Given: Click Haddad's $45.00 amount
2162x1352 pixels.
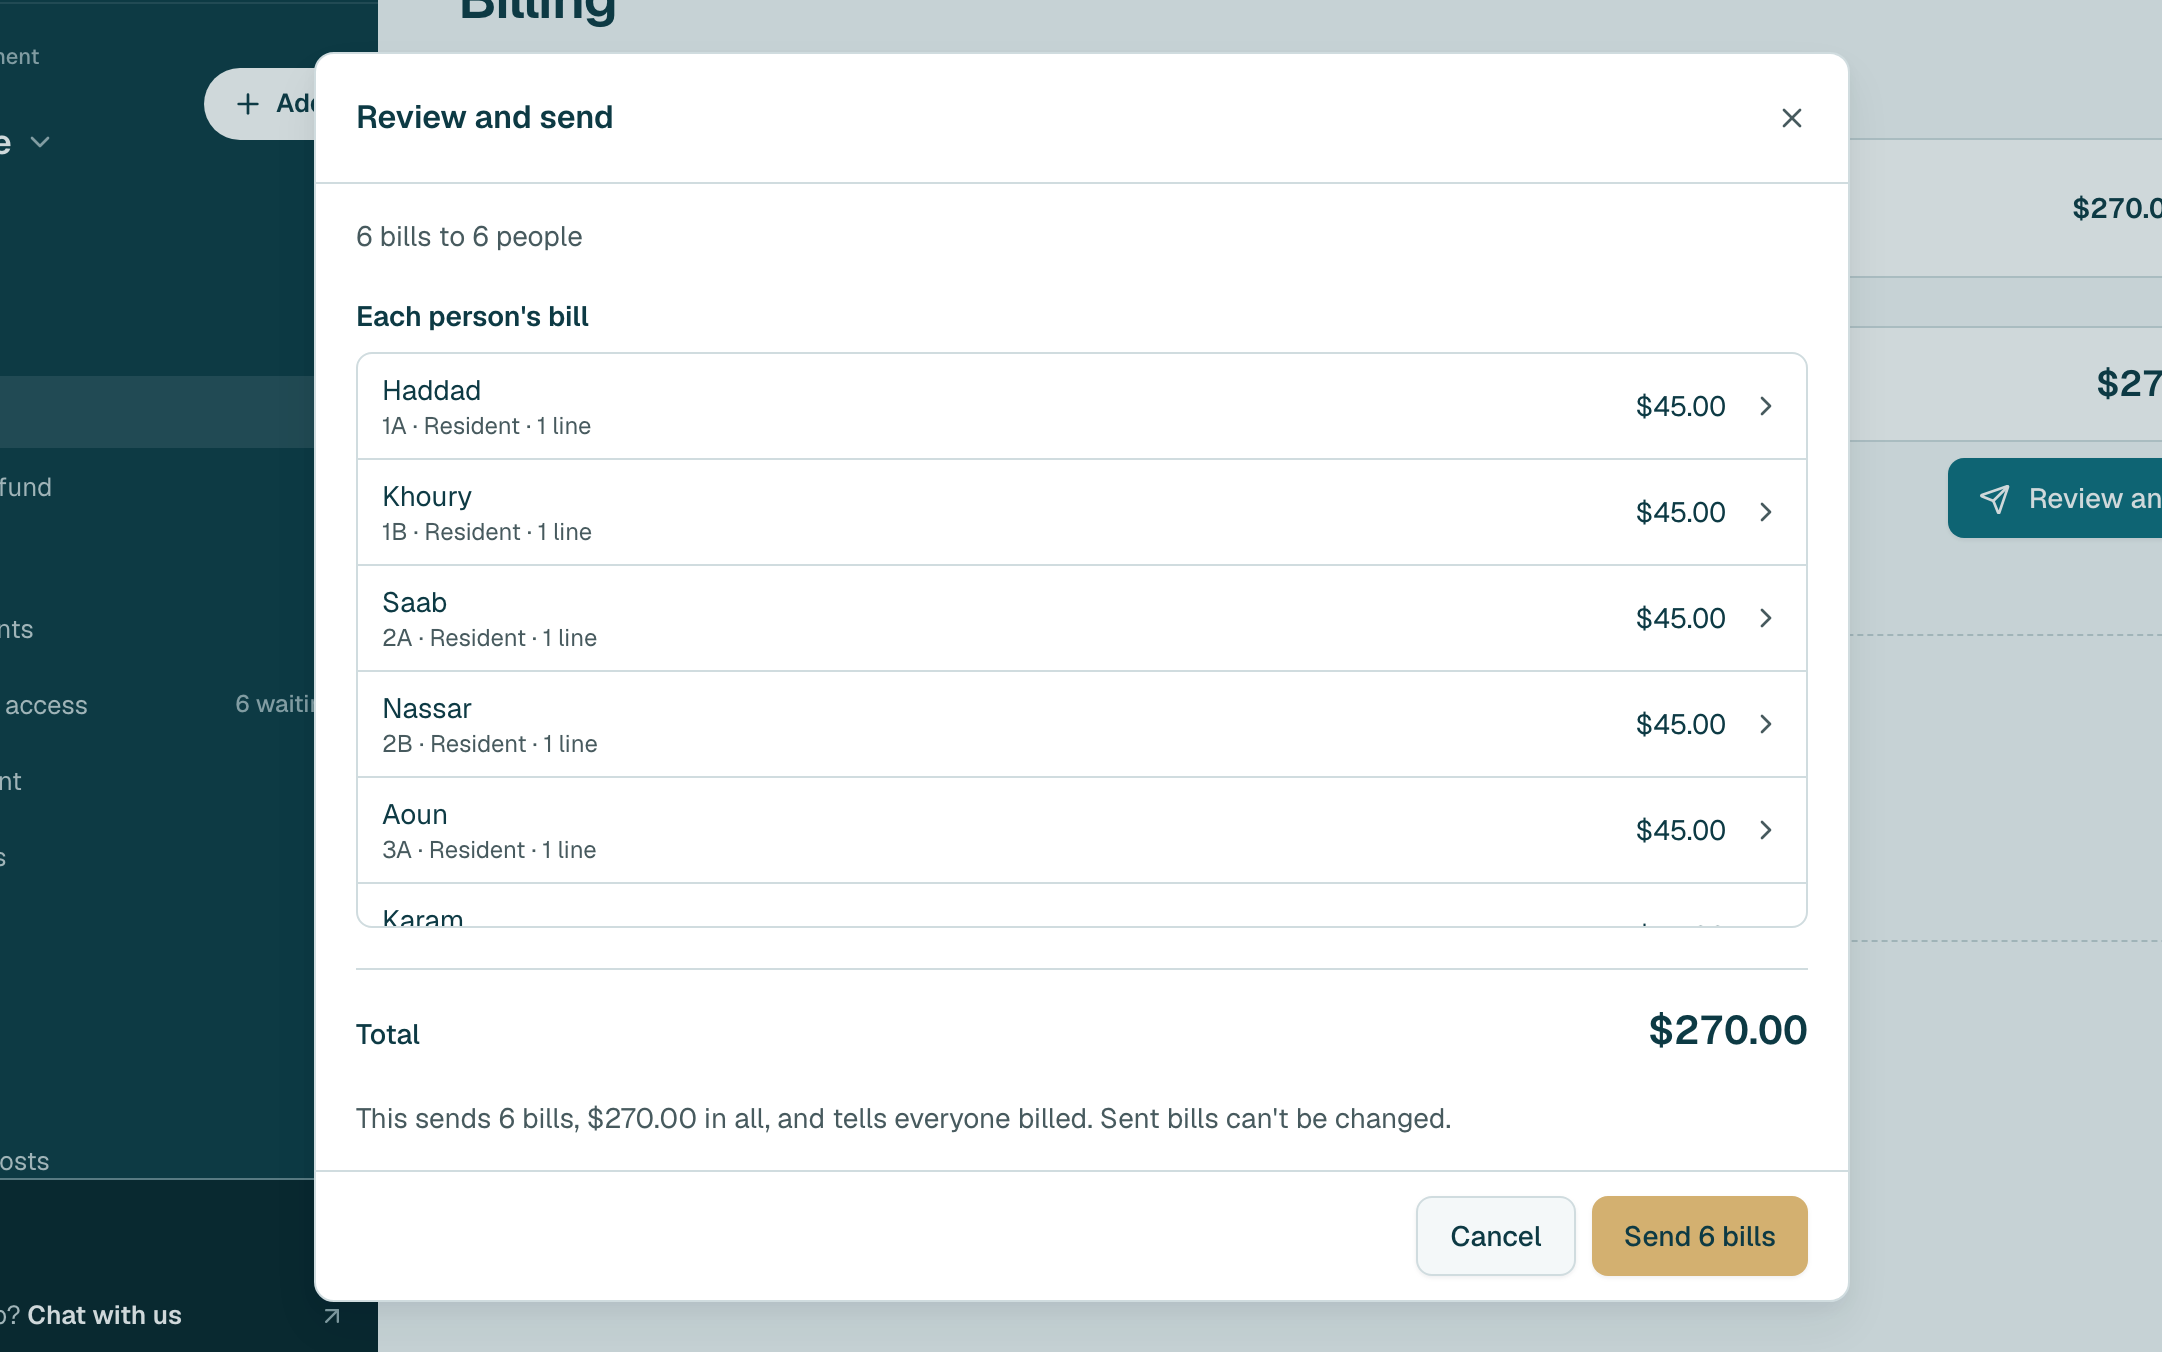Looking at the screenshot, I should [x=1680, y=406].
